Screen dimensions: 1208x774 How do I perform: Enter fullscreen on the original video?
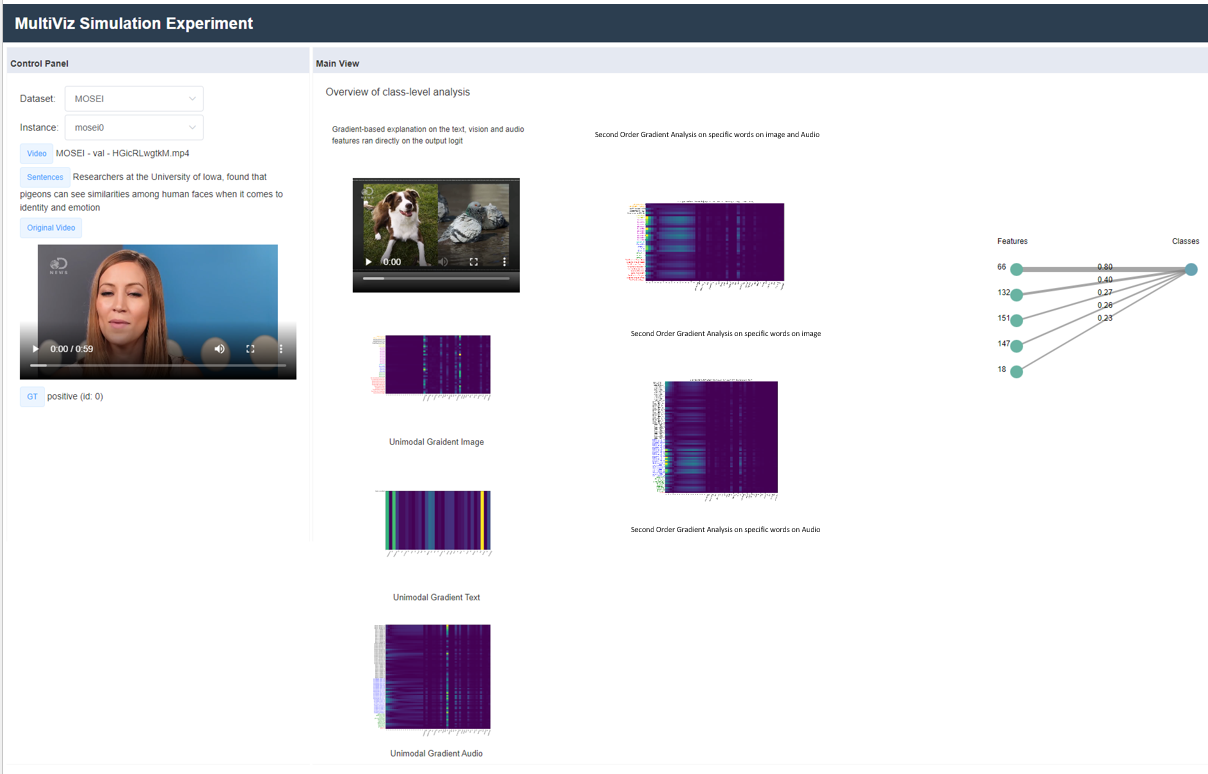[251, 349]
